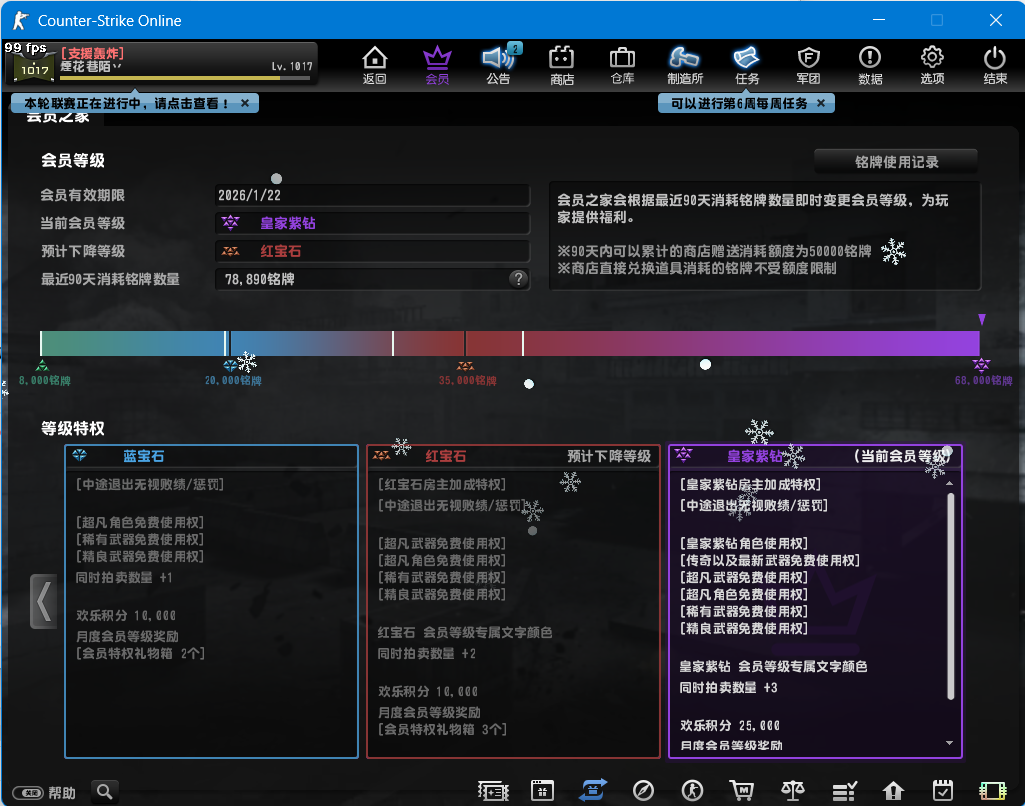Click the balance scales icon in bottom bar

click(x=793, y=791)
